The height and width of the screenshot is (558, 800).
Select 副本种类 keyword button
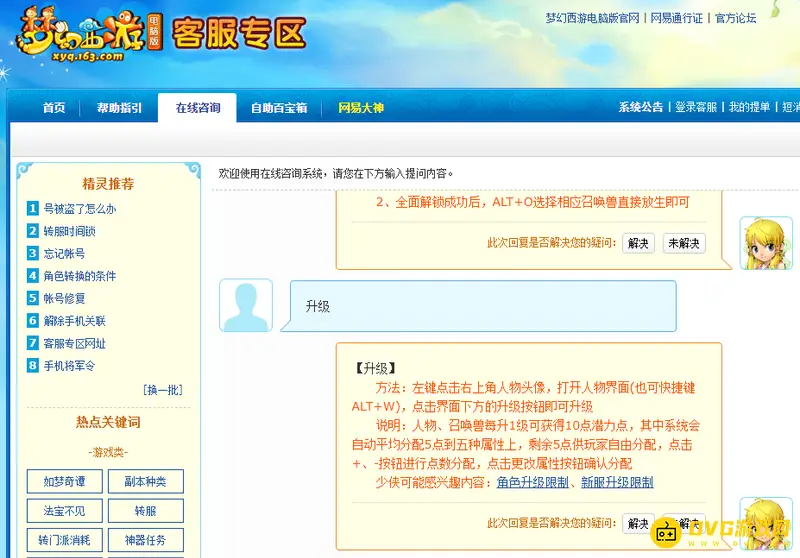tap(145, 481)
